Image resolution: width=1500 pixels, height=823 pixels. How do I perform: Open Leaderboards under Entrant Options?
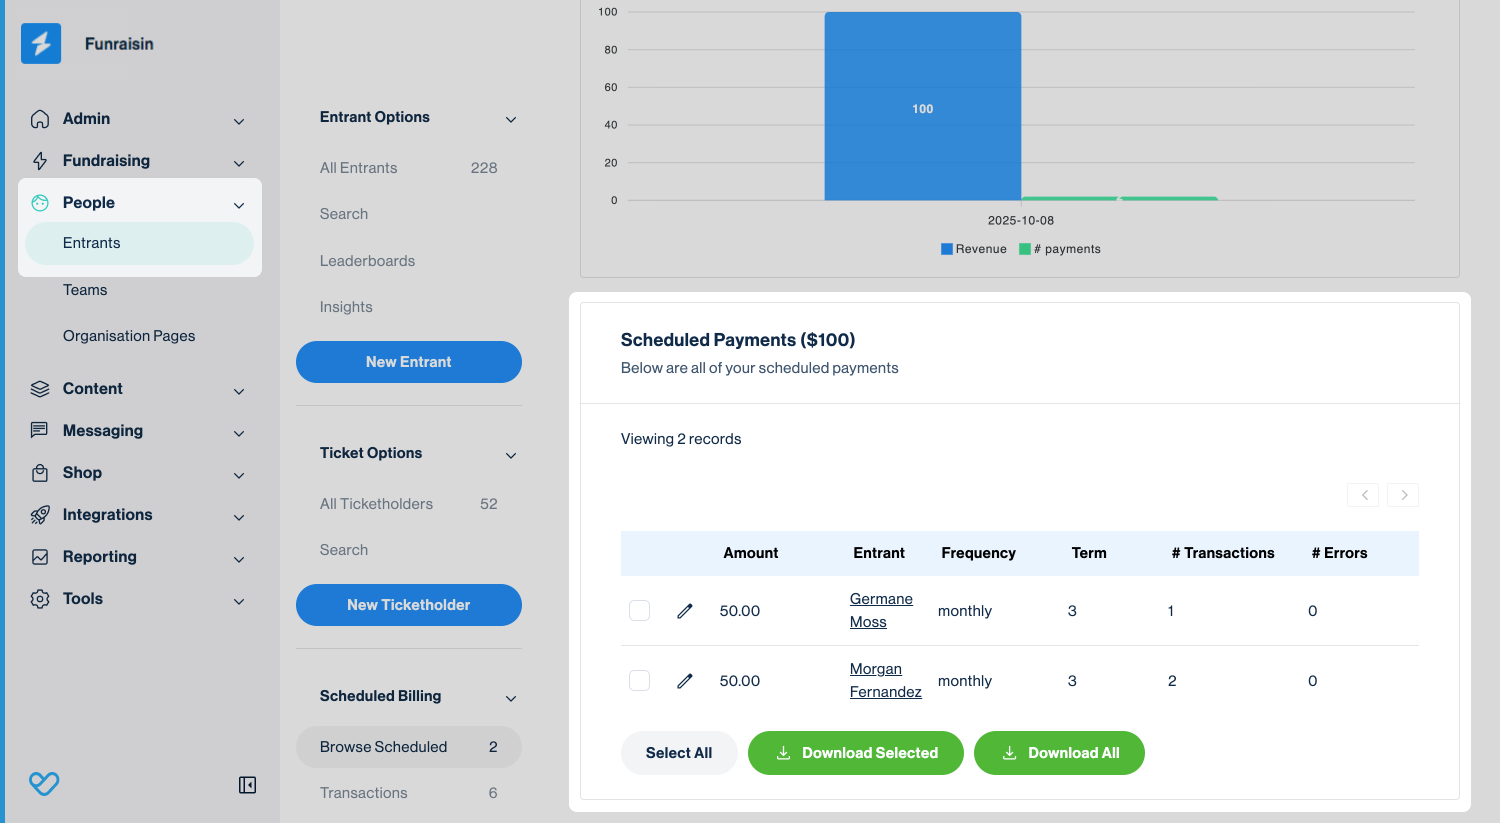[367, 261]
